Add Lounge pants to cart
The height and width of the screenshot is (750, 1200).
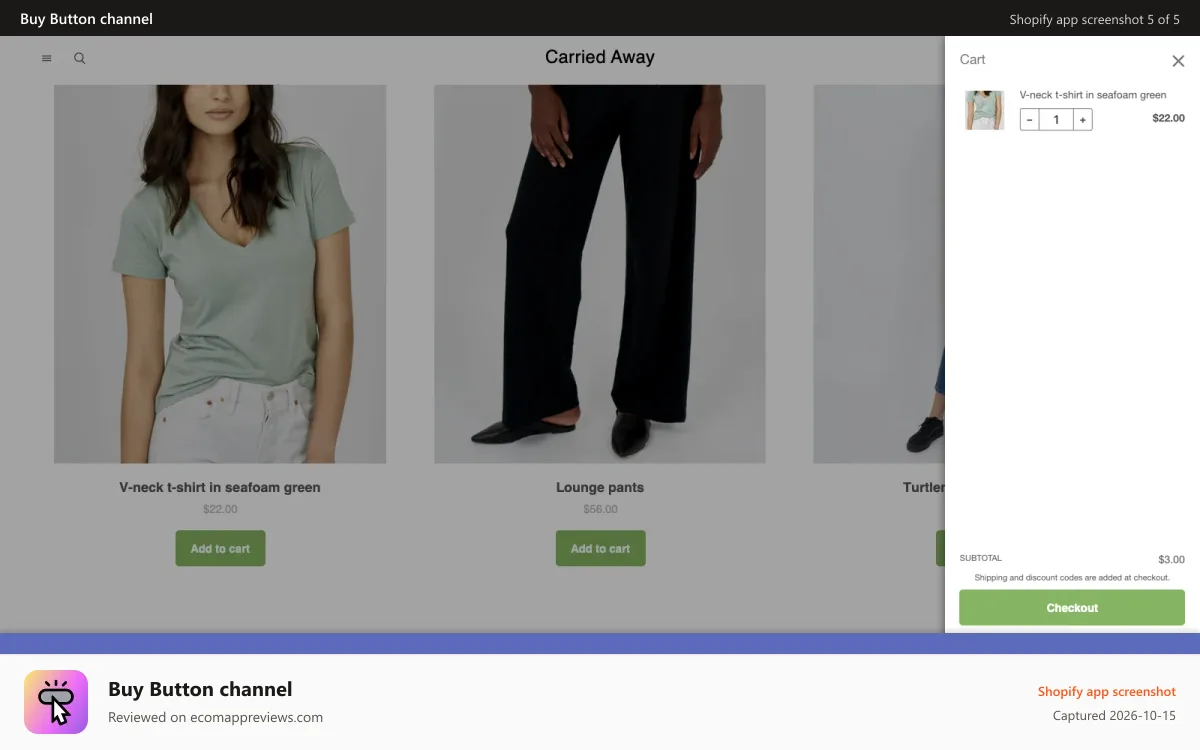pos(600,548)
